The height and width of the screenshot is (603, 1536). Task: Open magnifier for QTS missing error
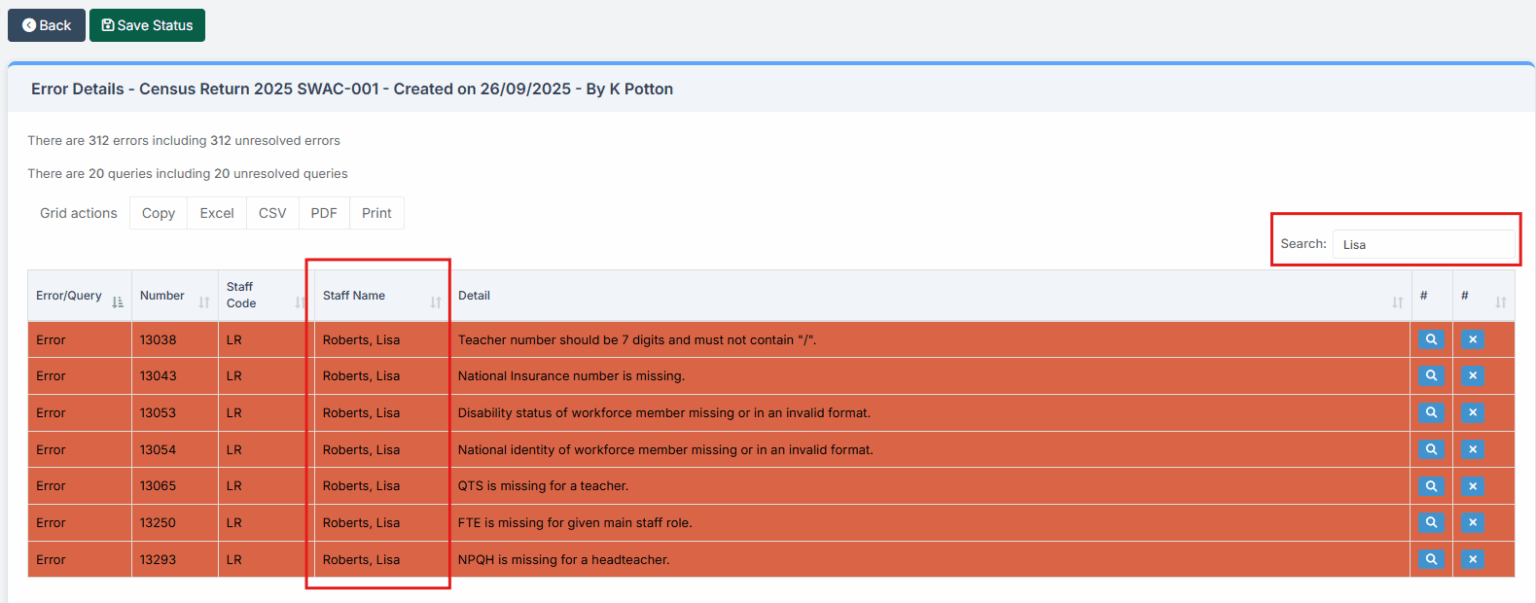tap(1431, 486)
